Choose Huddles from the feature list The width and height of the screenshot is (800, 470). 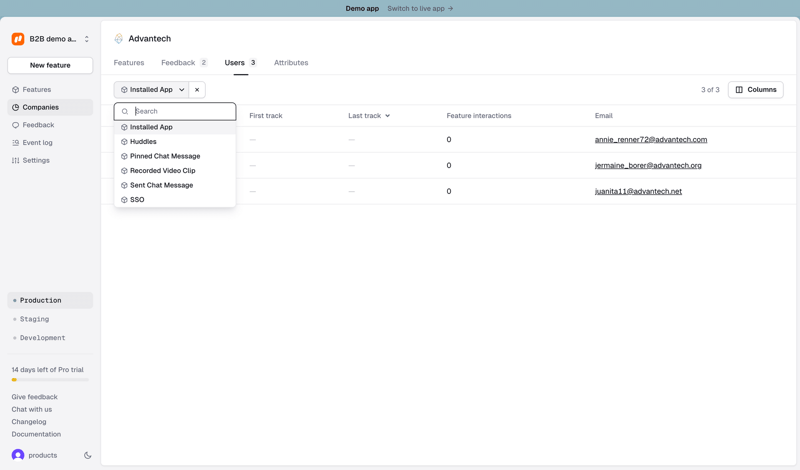pos(175,141)
